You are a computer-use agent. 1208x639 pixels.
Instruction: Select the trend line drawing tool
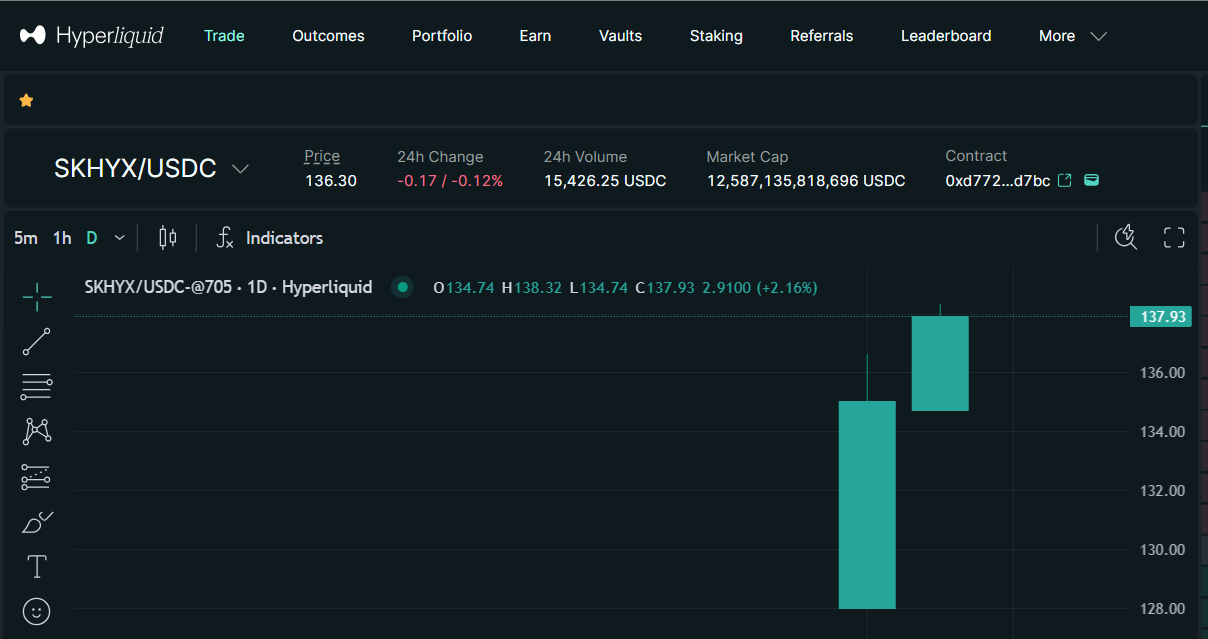pos(37,341)
